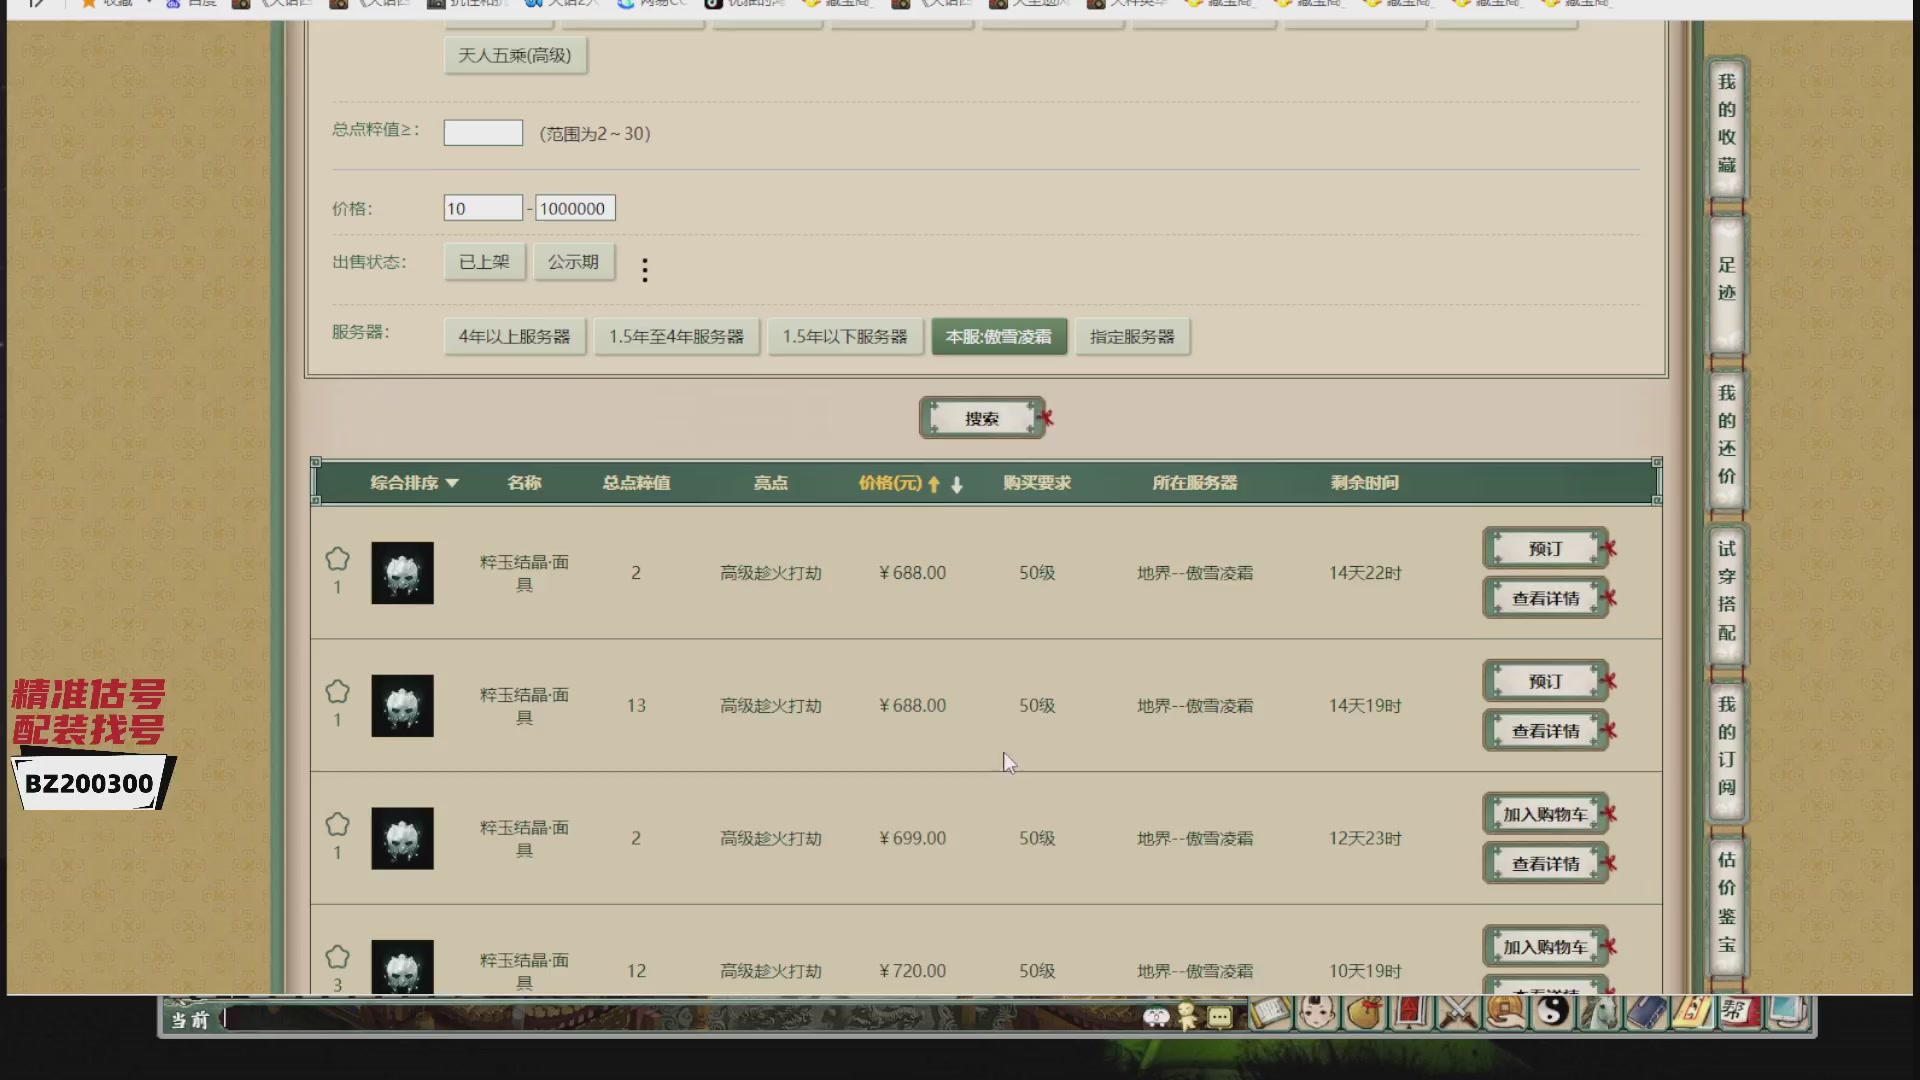Screen dimensions: 1920x1080
Task: View details of ¥699.00 mask listing
Action: (1546, 864)
